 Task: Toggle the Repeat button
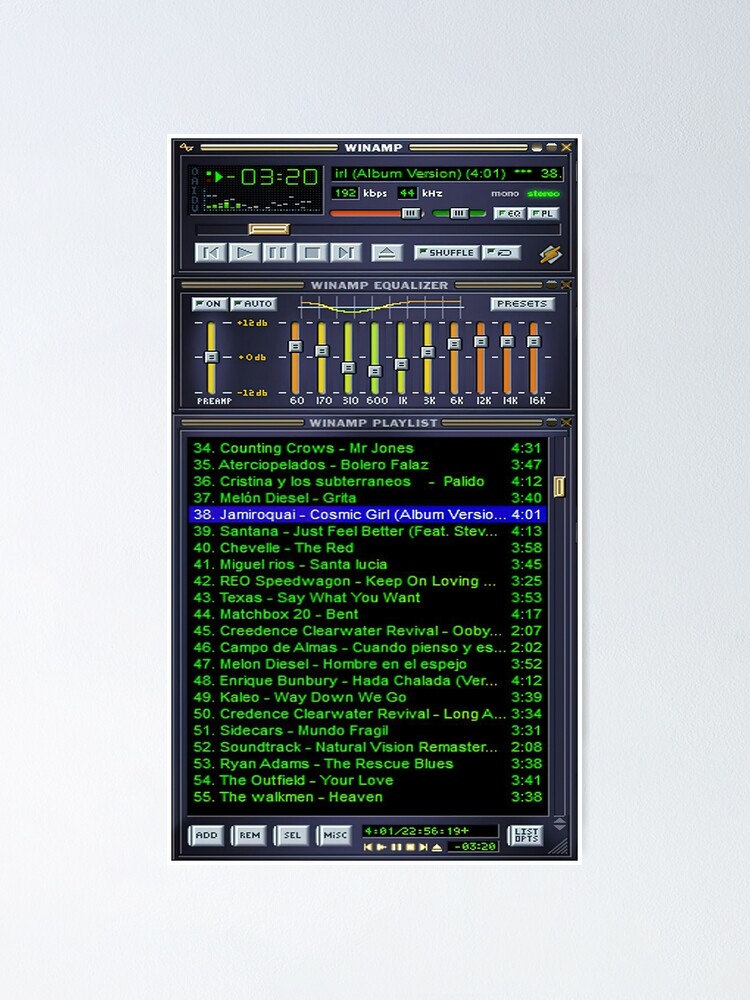click(x=501, y=253)
